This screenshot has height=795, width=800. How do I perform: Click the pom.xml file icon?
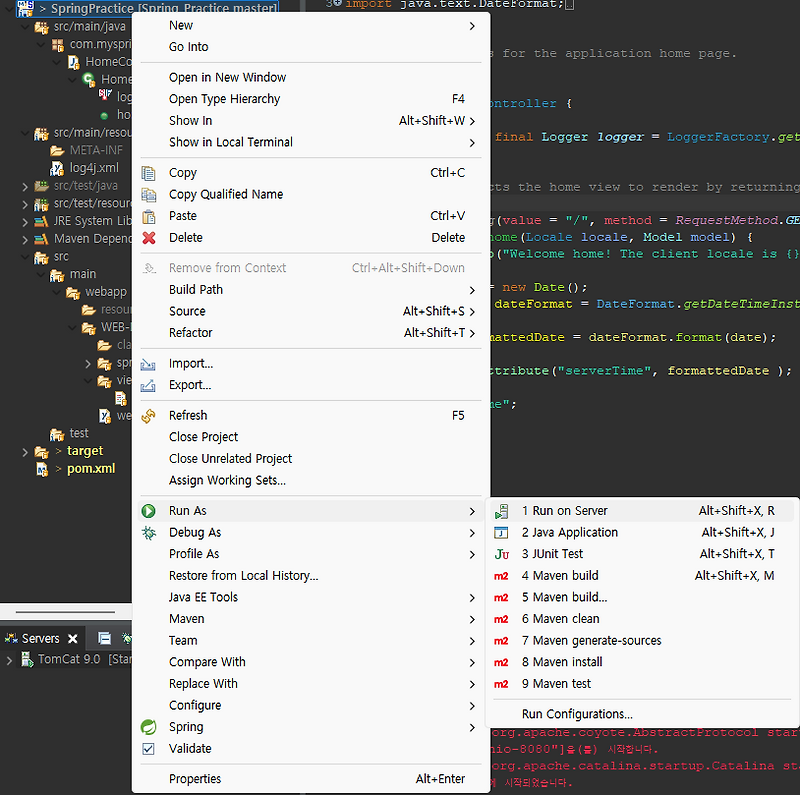42,469
